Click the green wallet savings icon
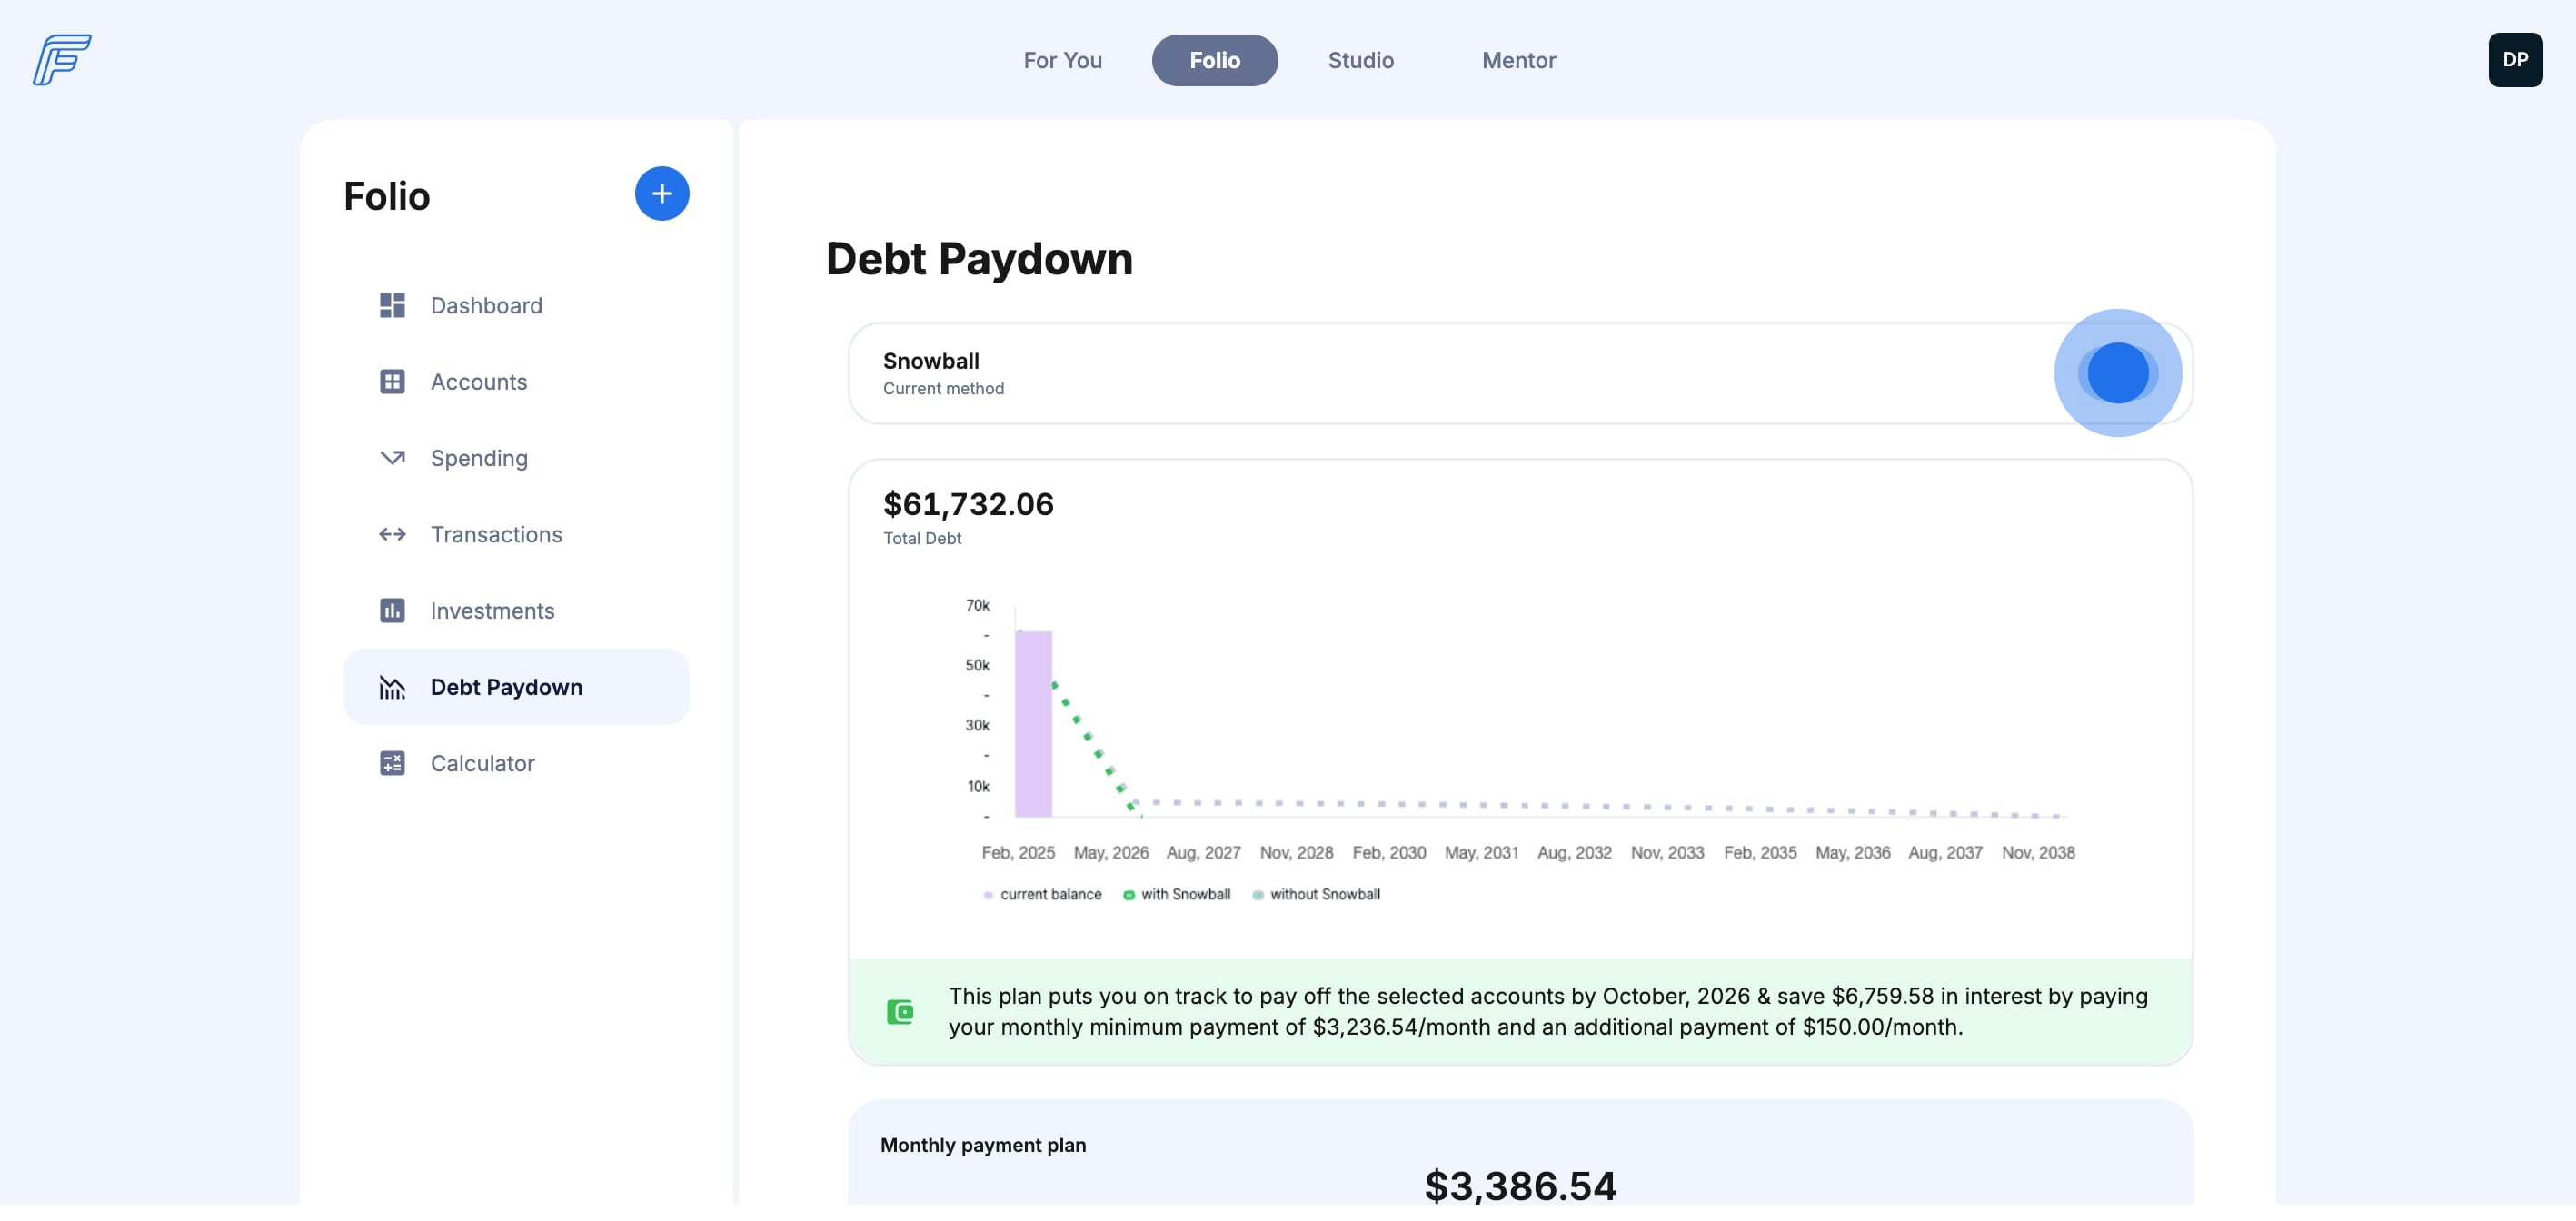Screen dimensions: 2576x1221 (x=900, y=1012)
